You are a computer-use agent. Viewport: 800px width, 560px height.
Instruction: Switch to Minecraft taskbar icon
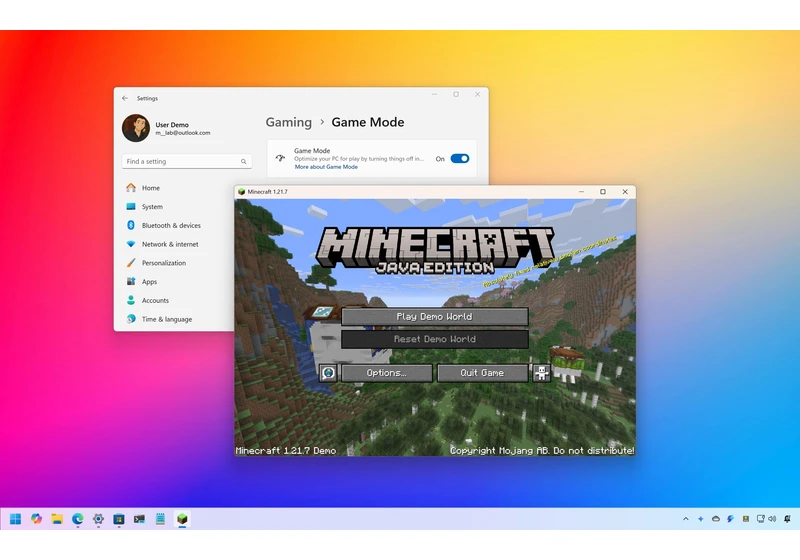tap(182, 519)
